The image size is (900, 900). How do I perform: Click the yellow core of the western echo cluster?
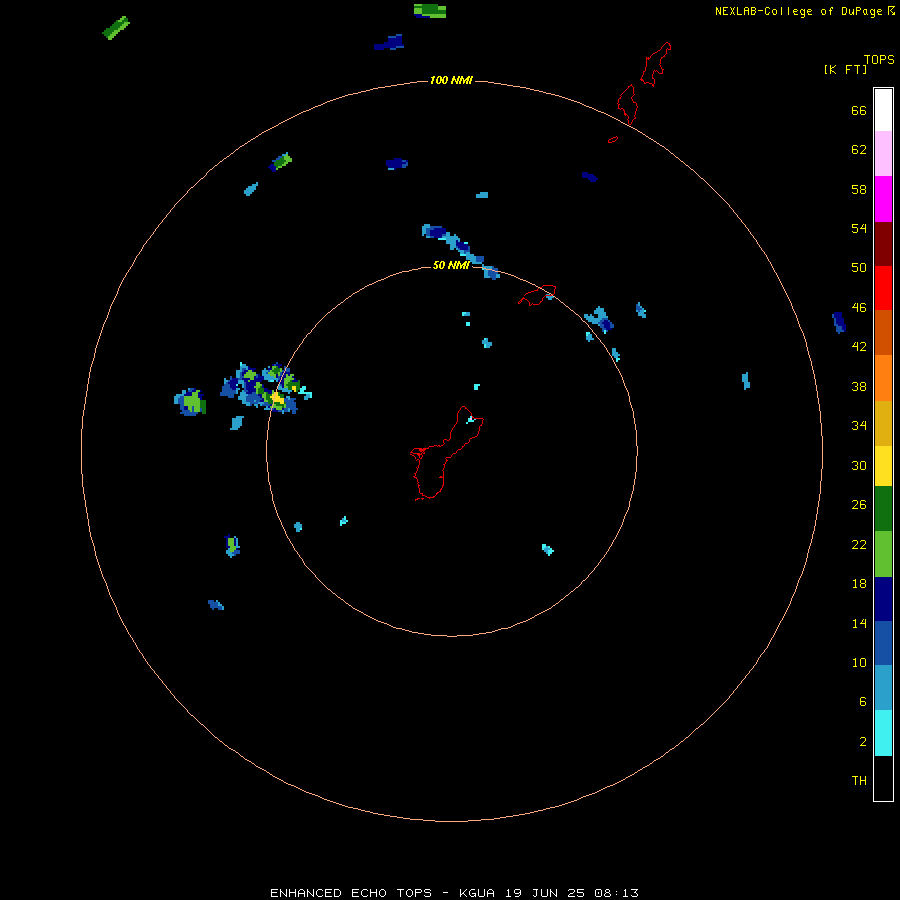coord(277,397)
